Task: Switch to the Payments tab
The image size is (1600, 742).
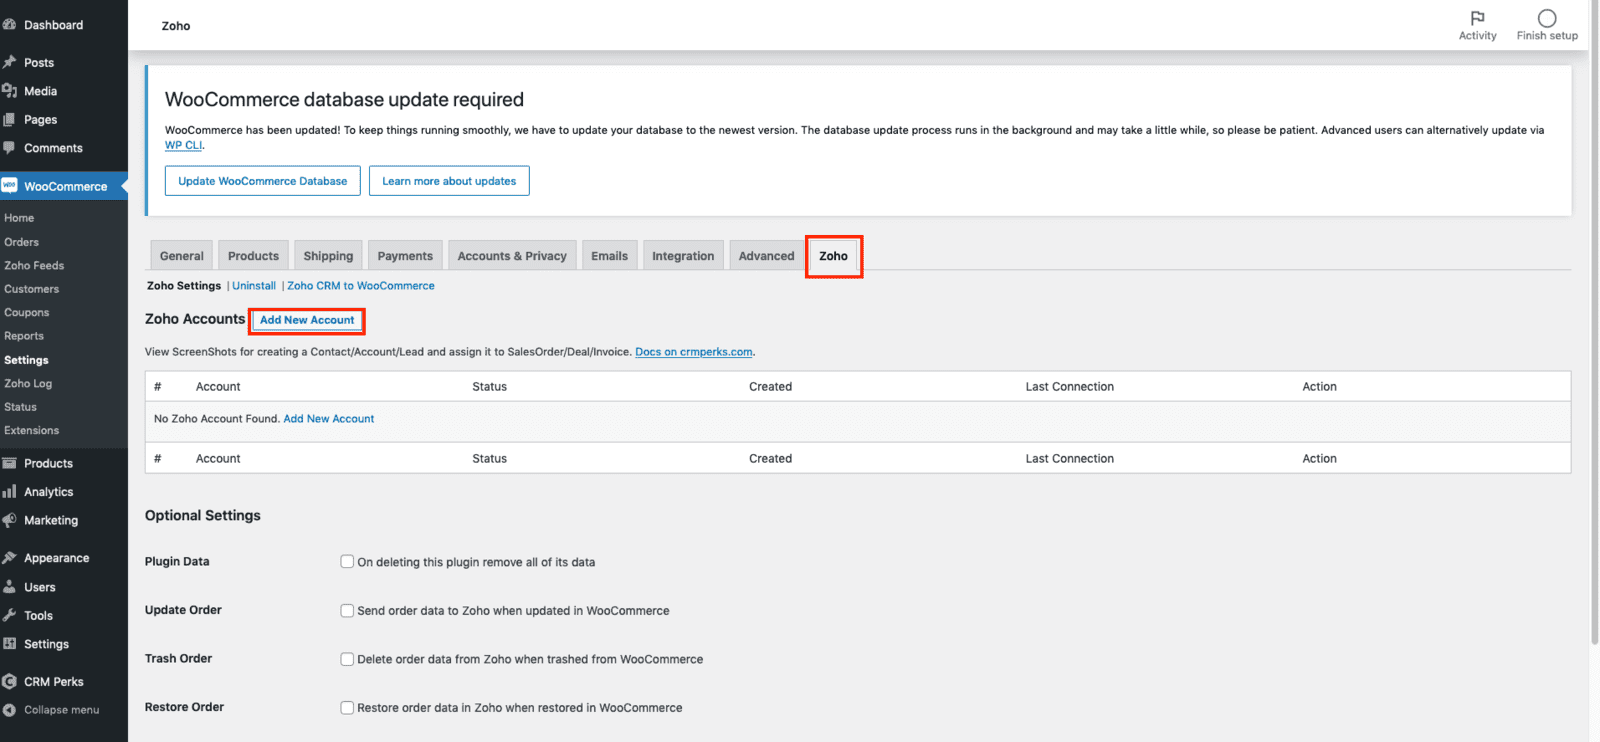Action: 405,255
